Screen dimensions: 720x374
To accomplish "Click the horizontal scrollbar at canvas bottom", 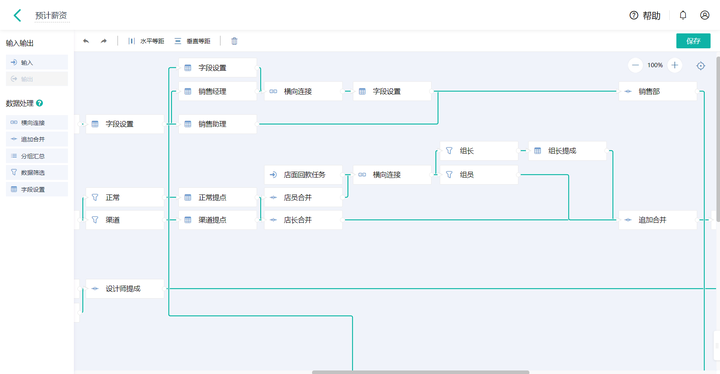I will pyautogui.click(x=421, y=372).
